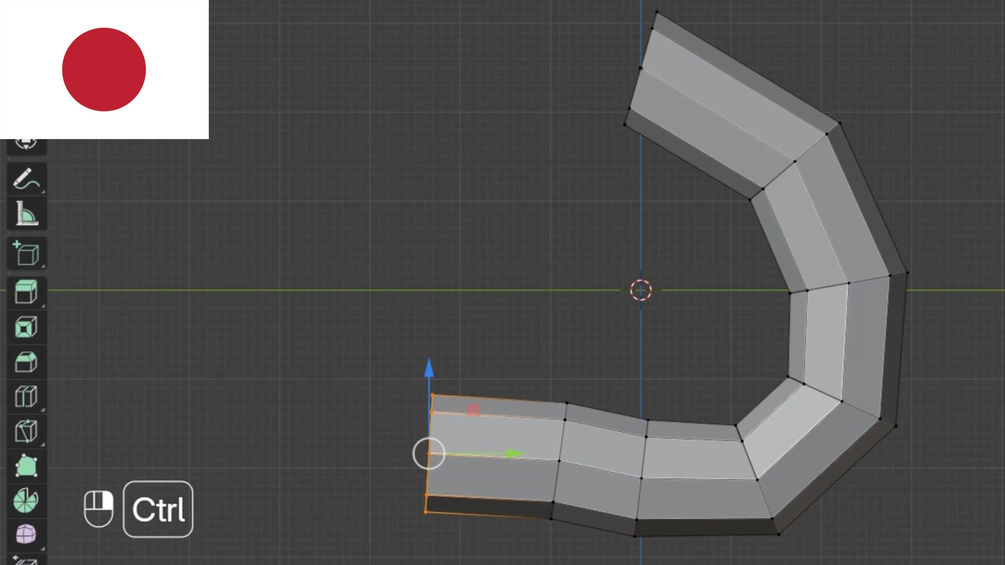Click the green Y-axis gizmo arrow
This screenshot has height=565, width=1005.
click(x=515, y=454)
